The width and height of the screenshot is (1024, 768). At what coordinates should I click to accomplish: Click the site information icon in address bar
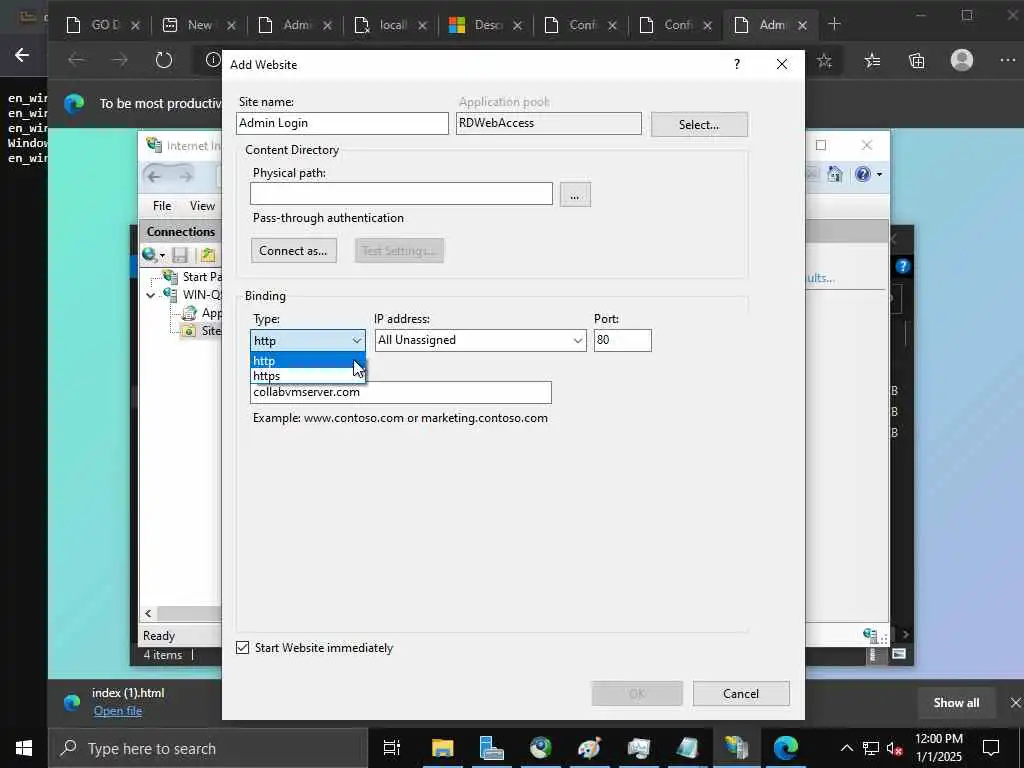[212, 60]
